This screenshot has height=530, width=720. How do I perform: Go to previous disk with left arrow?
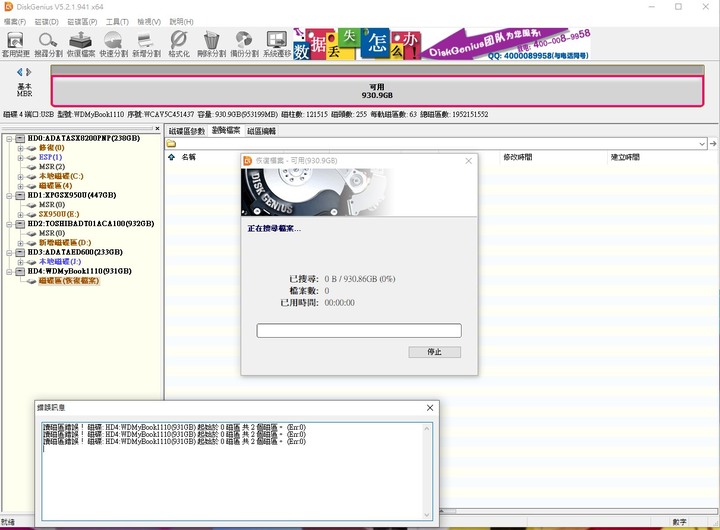pyautogui.click(x=19, y=72)
